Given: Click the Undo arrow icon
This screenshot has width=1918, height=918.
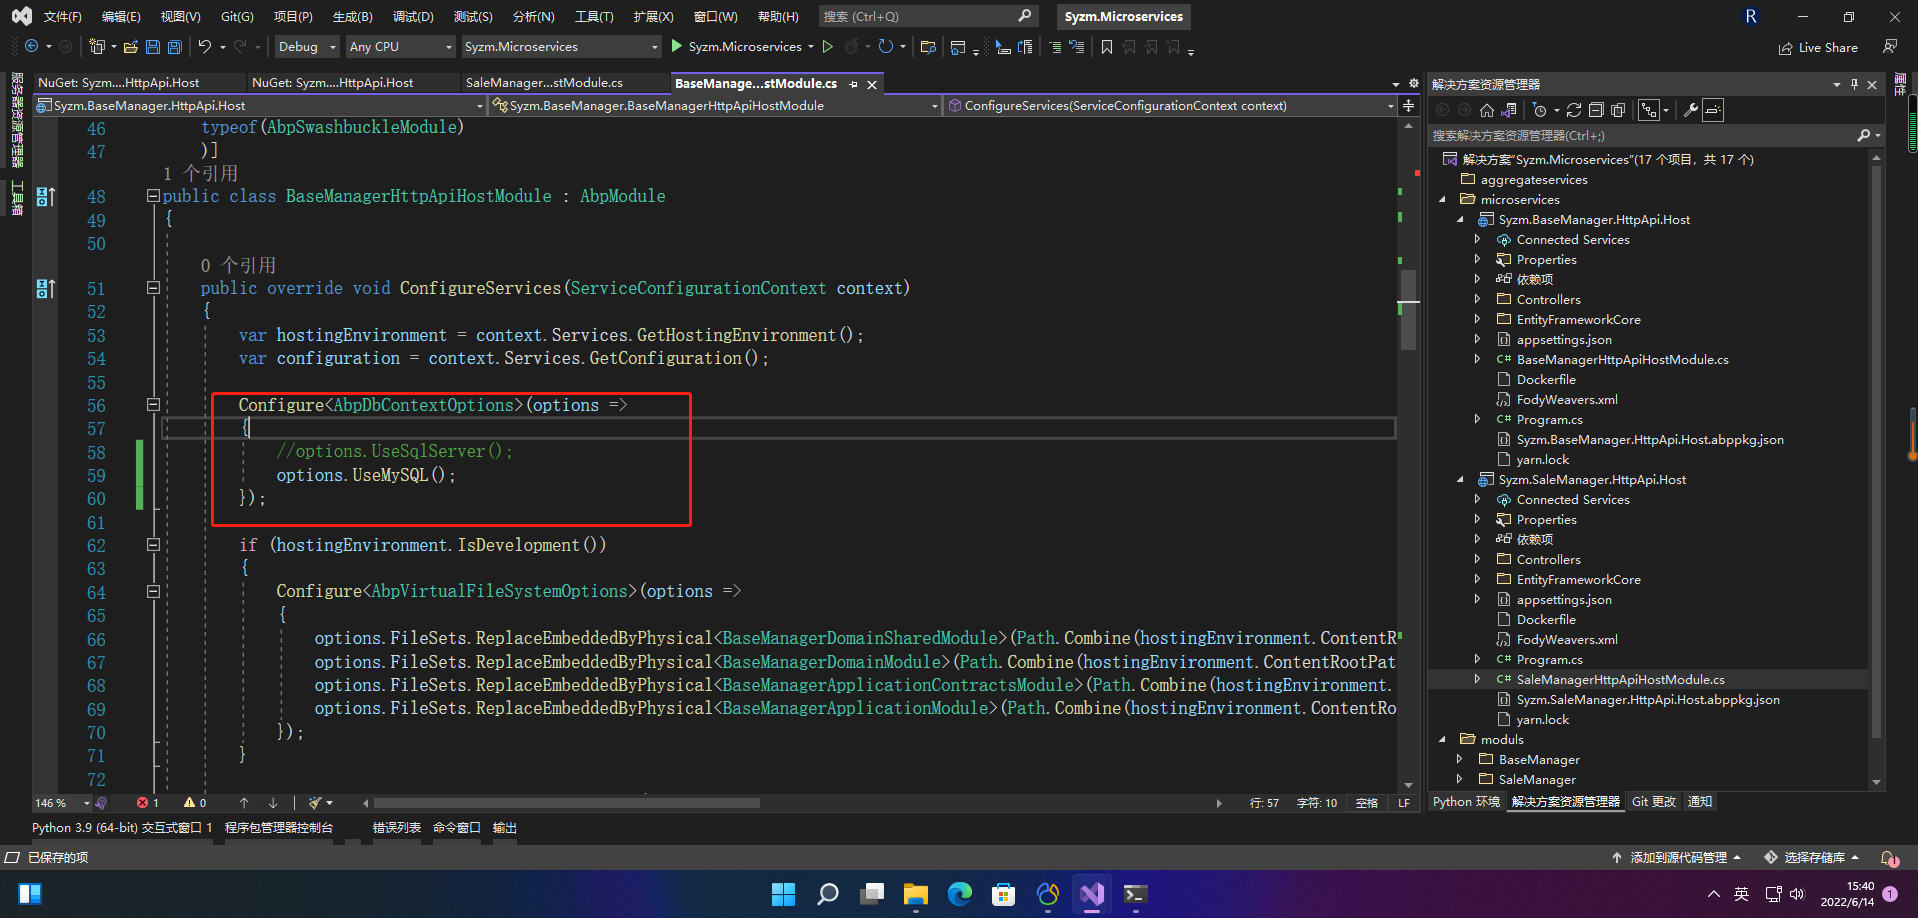Looking at the screenshot, I should [205, 47].
